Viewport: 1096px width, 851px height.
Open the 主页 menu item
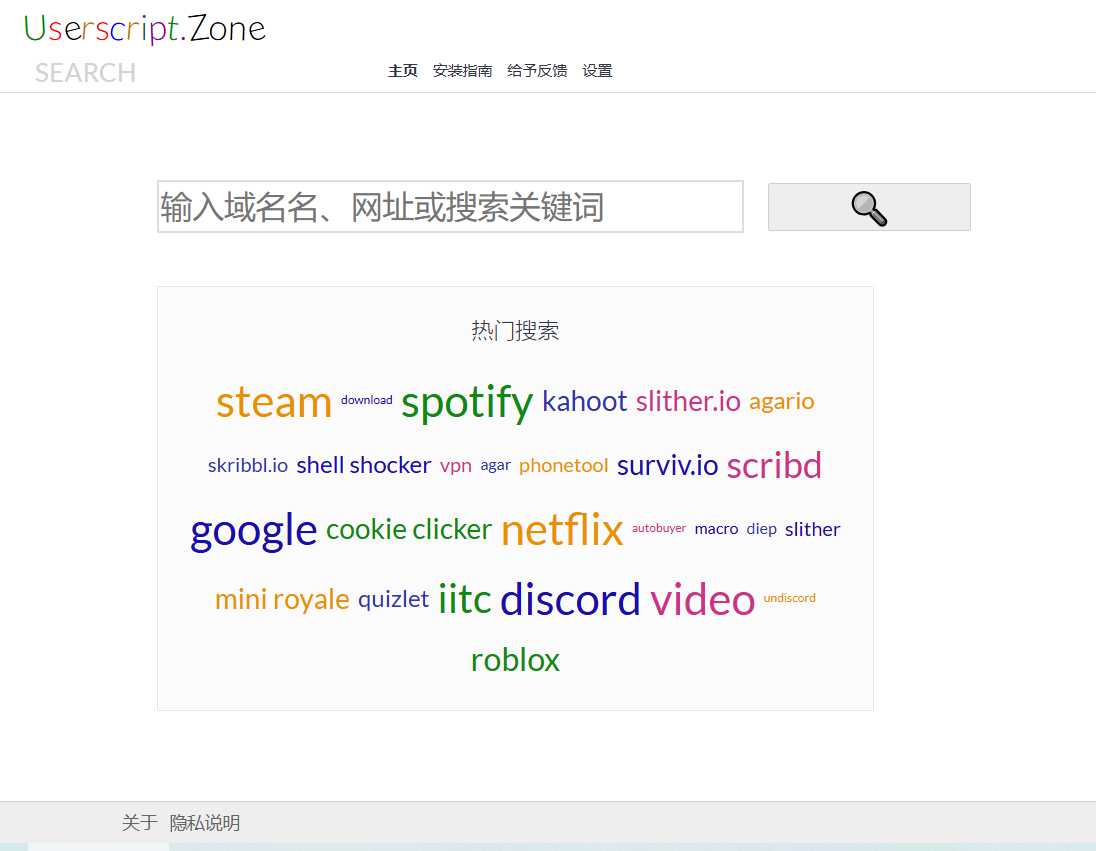[402, 70]
